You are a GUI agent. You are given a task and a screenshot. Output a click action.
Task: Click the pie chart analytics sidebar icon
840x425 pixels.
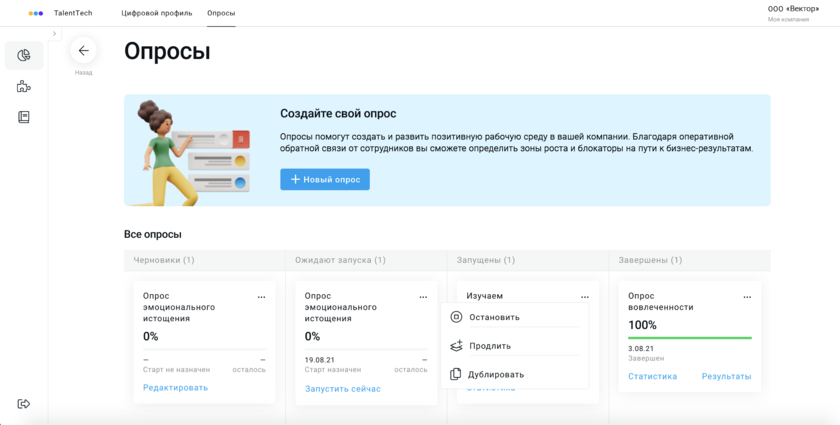(24, 56)
